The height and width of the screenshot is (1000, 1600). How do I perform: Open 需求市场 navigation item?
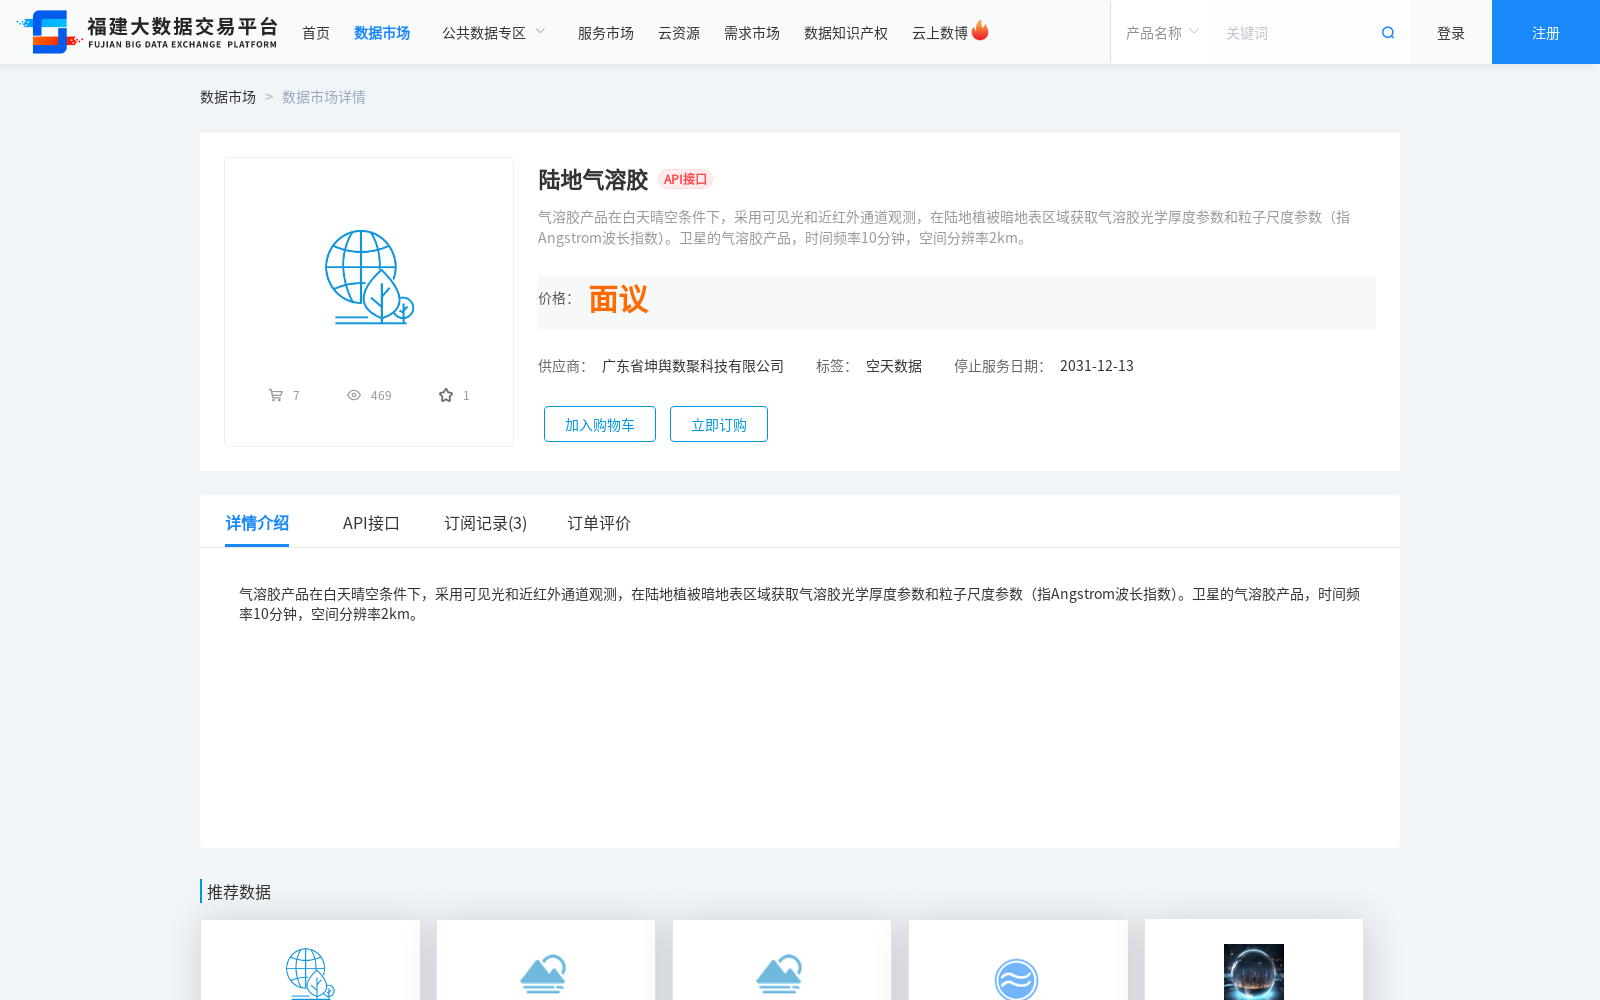pos(752,33)
